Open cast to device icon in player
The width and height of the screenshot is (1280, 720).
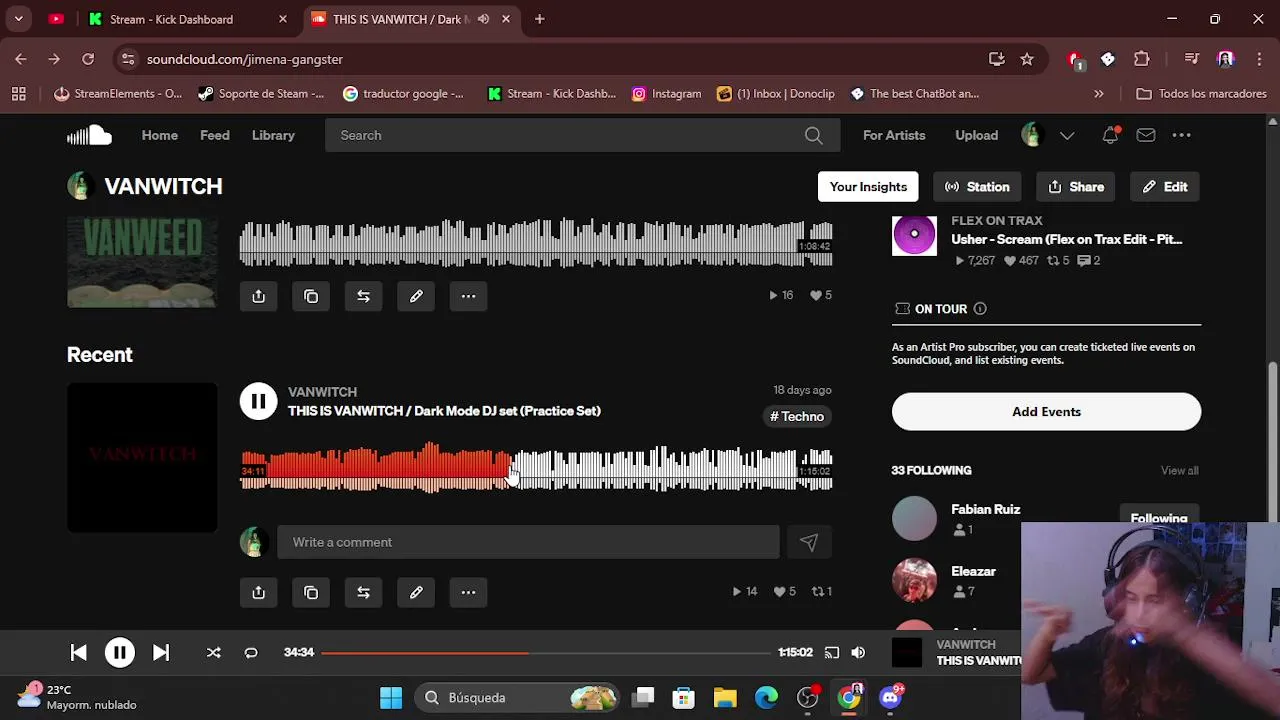click(x=832, y=652)
